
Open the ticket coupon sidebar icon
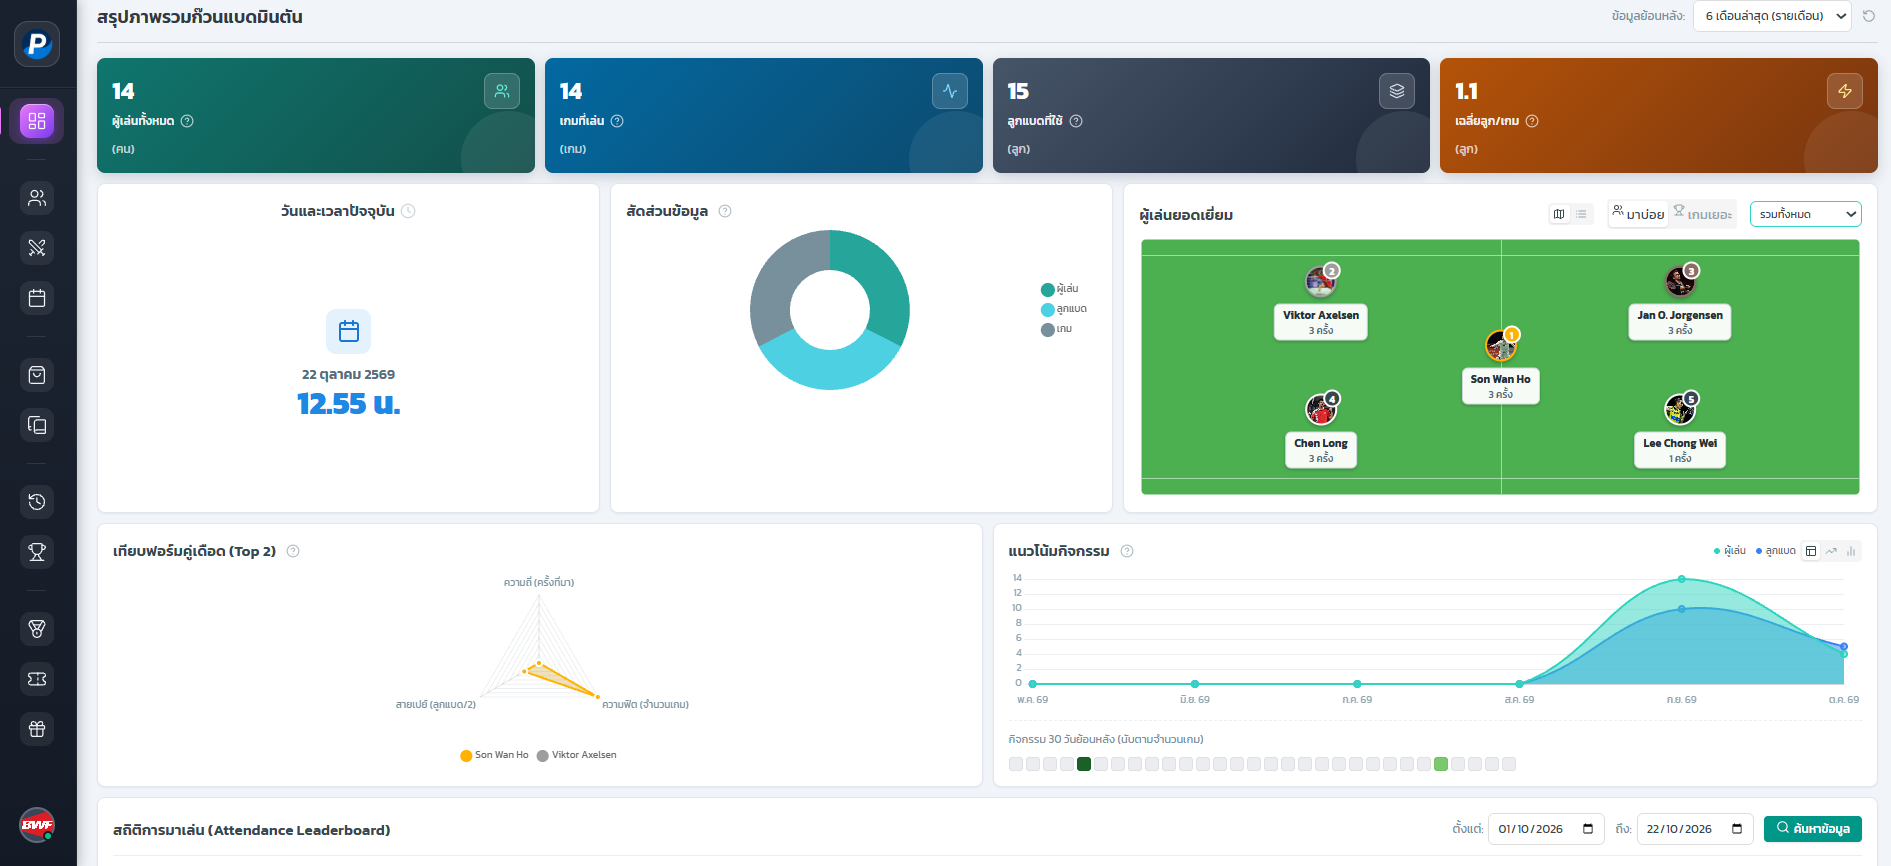point(37,679)
